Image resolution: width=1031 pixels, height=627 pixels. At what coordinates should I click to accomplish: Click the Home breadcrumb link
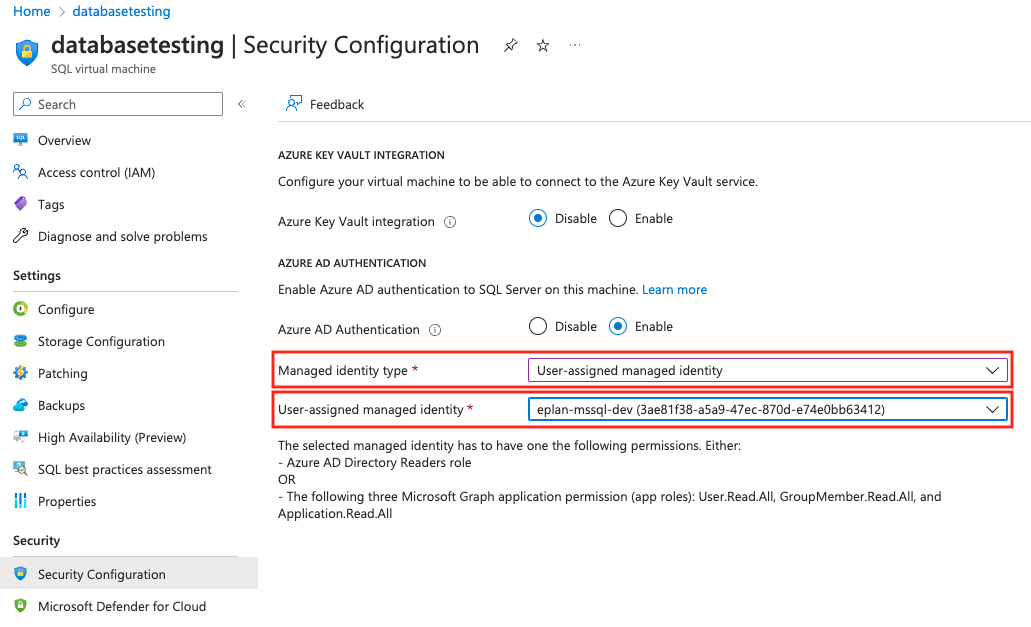click(x=31, y=12)
